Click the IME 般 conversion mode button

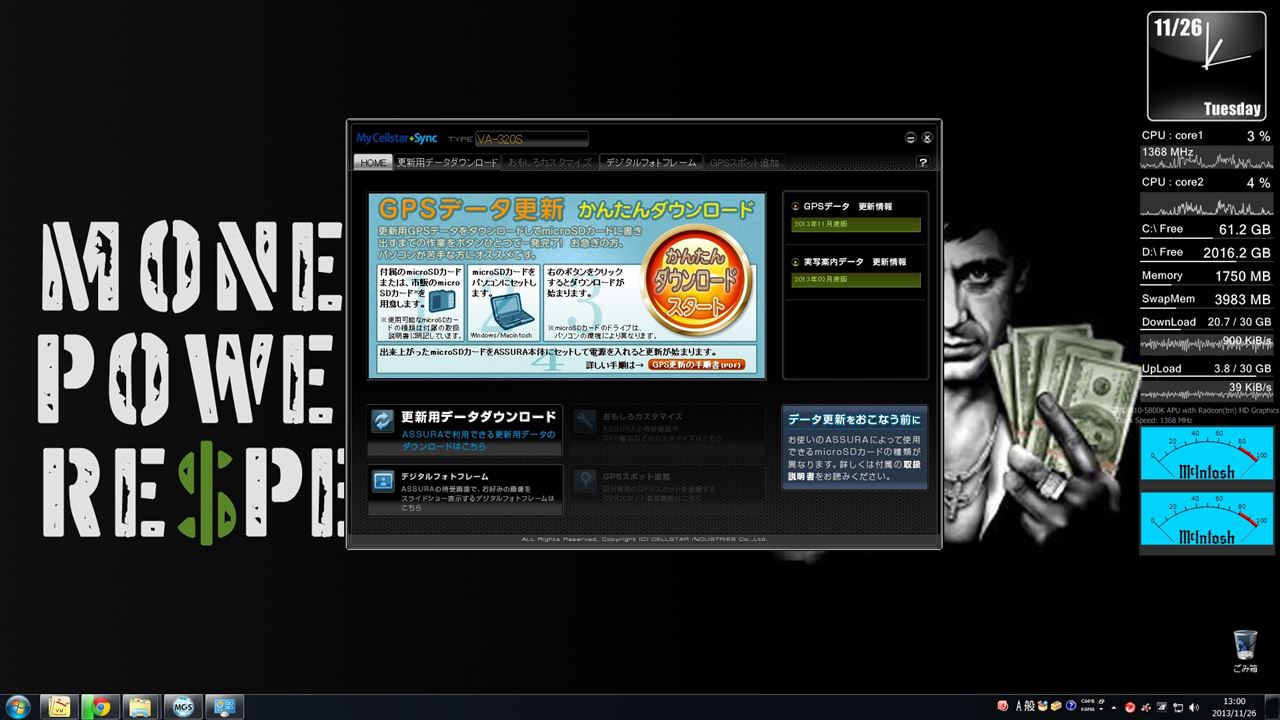point(1030,706)
